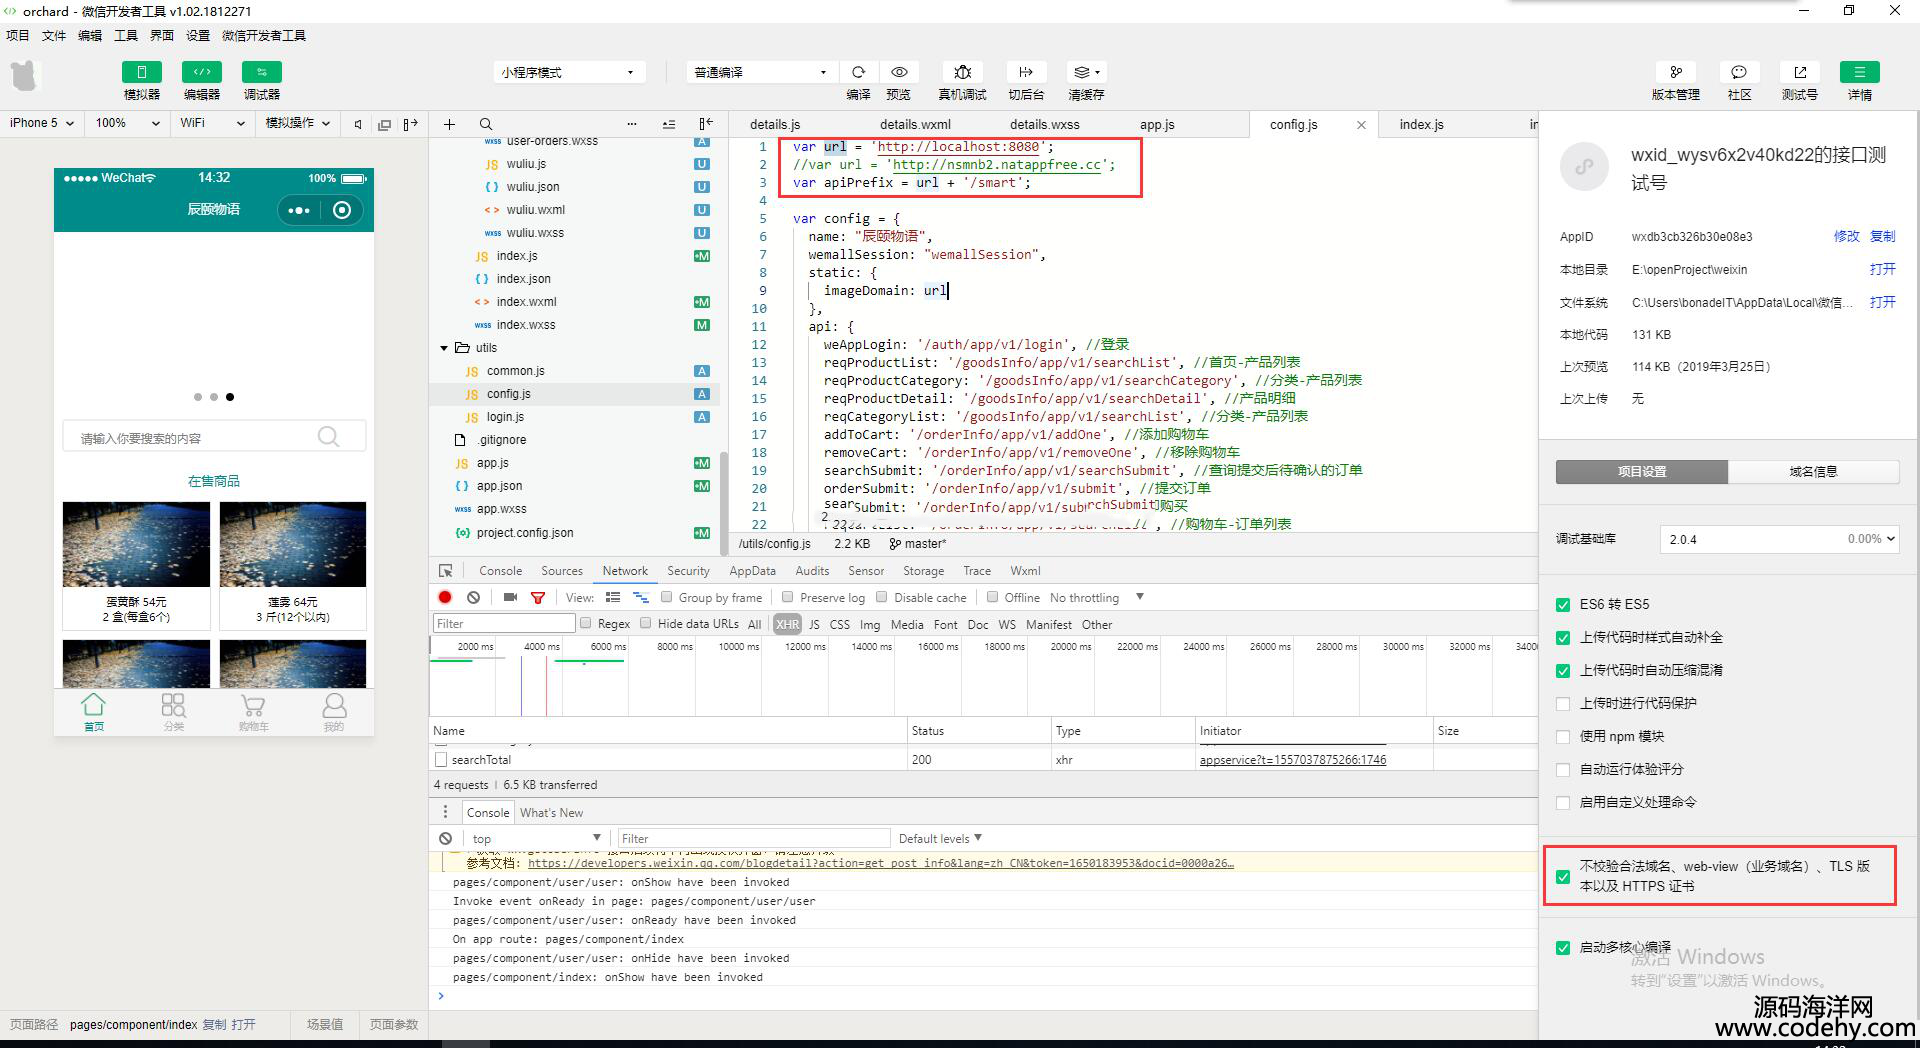Image resolution: width=1920 pixels, height=1048 pixels.
Task: Switch to the 域名信息 tab
Action: tap(1813, 471)
